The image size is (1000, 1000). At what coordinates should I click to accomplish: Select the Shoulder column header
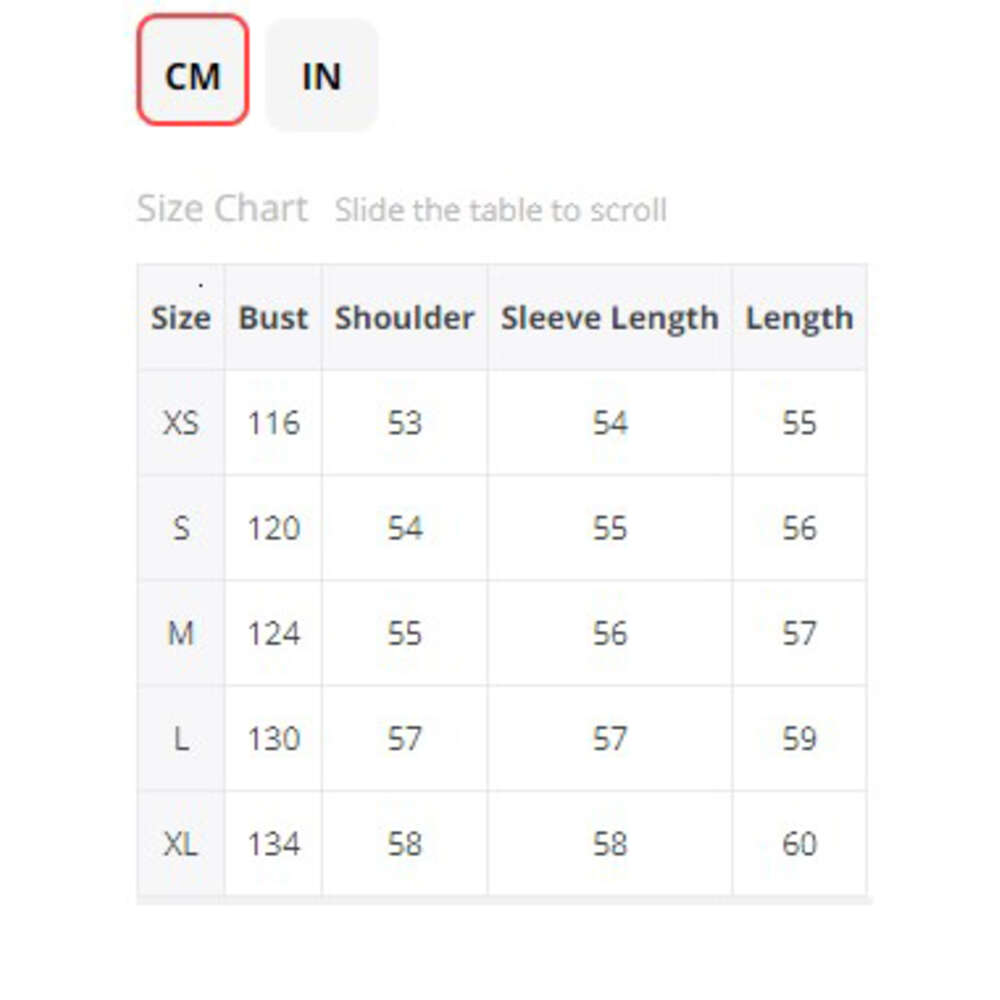pyautogui.click(x=404, y=318)
